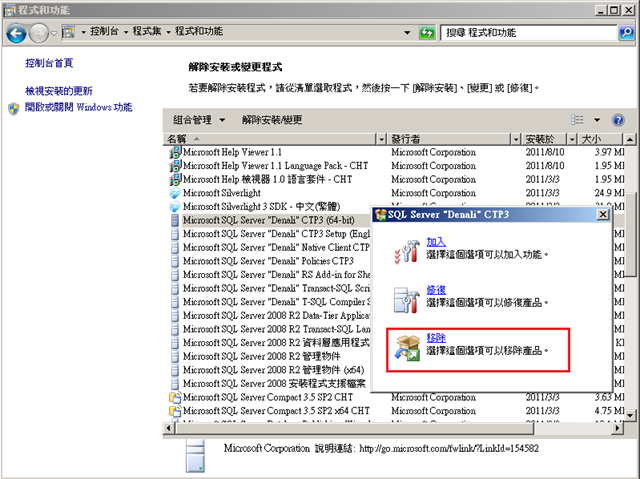
Task: Click the Back navigation arrow button
Action: point(16,33)
